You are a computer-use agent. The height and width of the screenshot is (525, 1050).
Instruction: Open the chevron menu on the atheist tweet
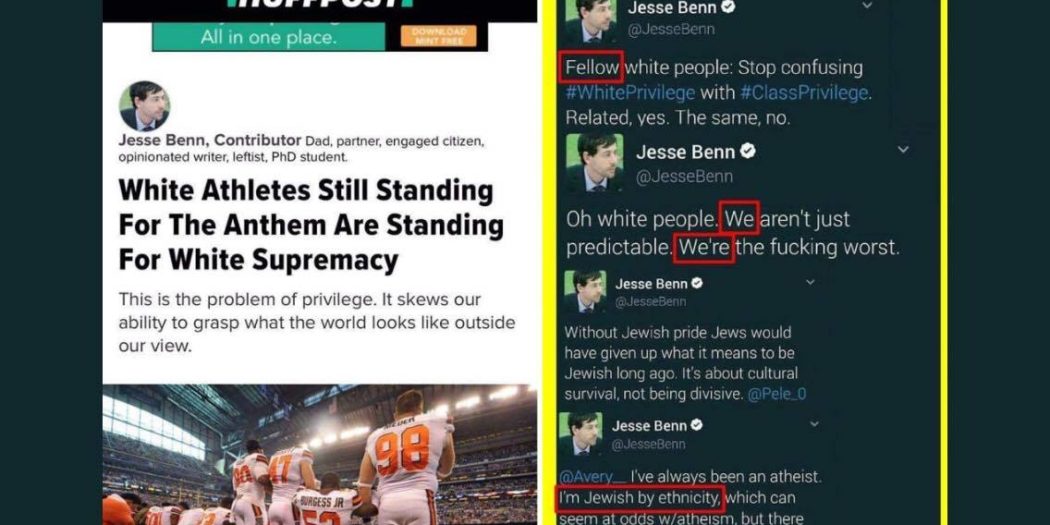[814, 424]
